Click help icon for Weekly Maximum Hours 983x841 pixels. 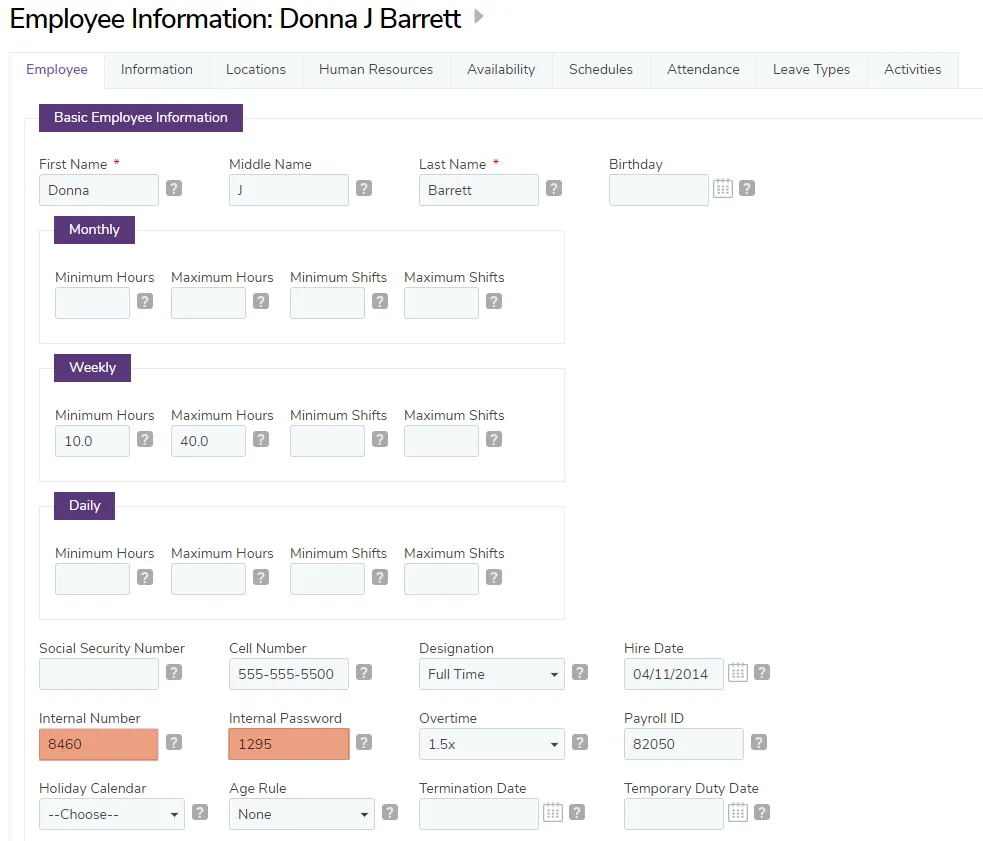(261, 439)
